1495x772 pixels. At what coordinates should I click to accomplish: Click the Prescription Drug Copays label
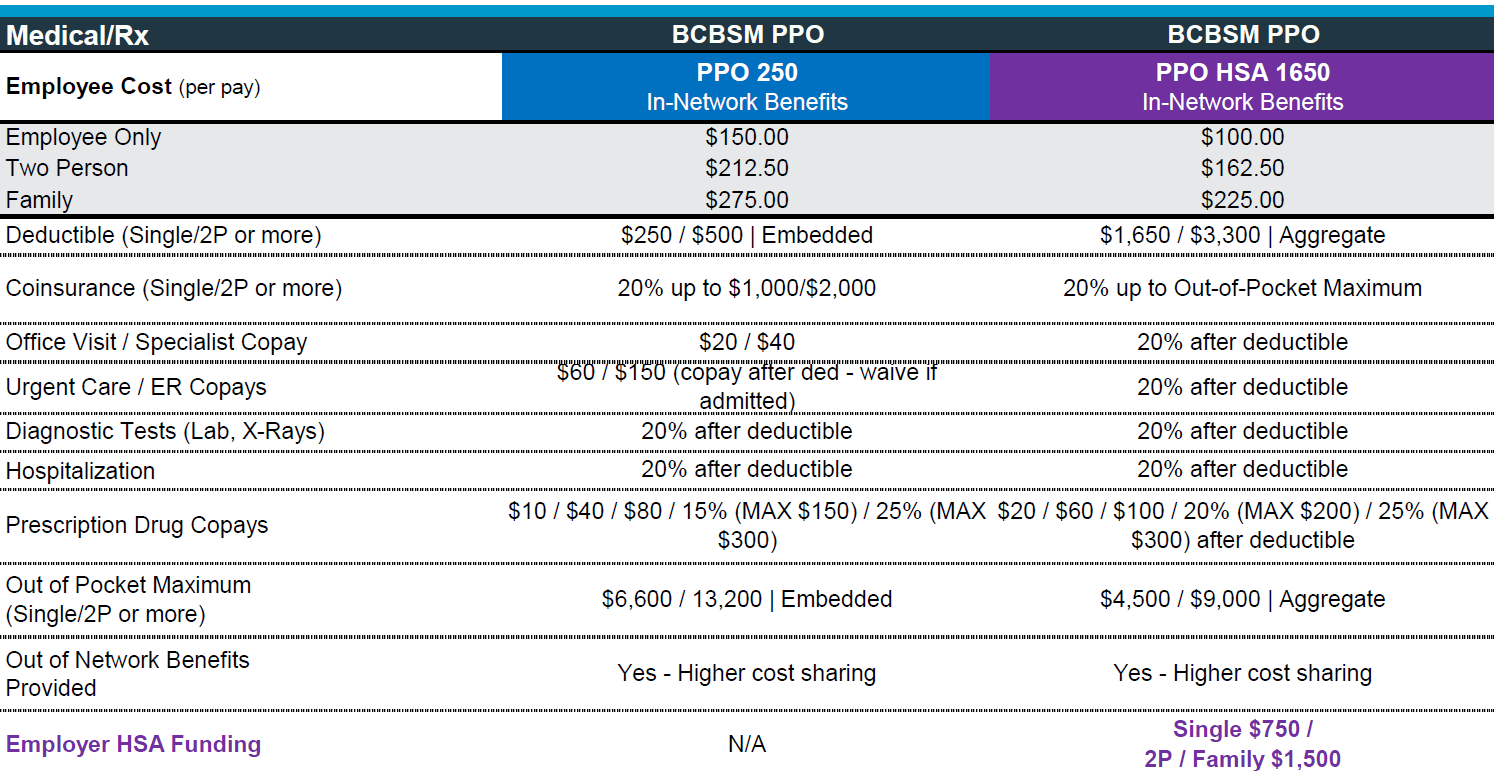click(137, 525)
